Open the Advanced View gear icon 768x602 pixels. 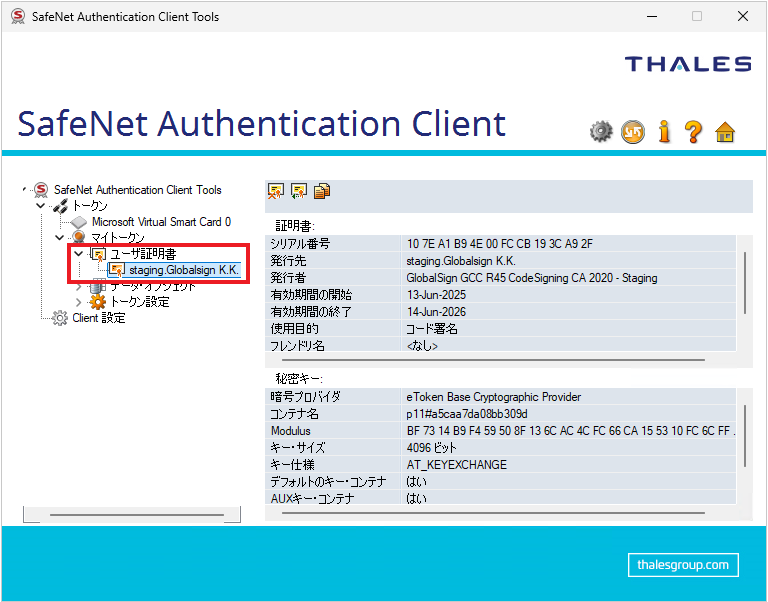point(600,131)
